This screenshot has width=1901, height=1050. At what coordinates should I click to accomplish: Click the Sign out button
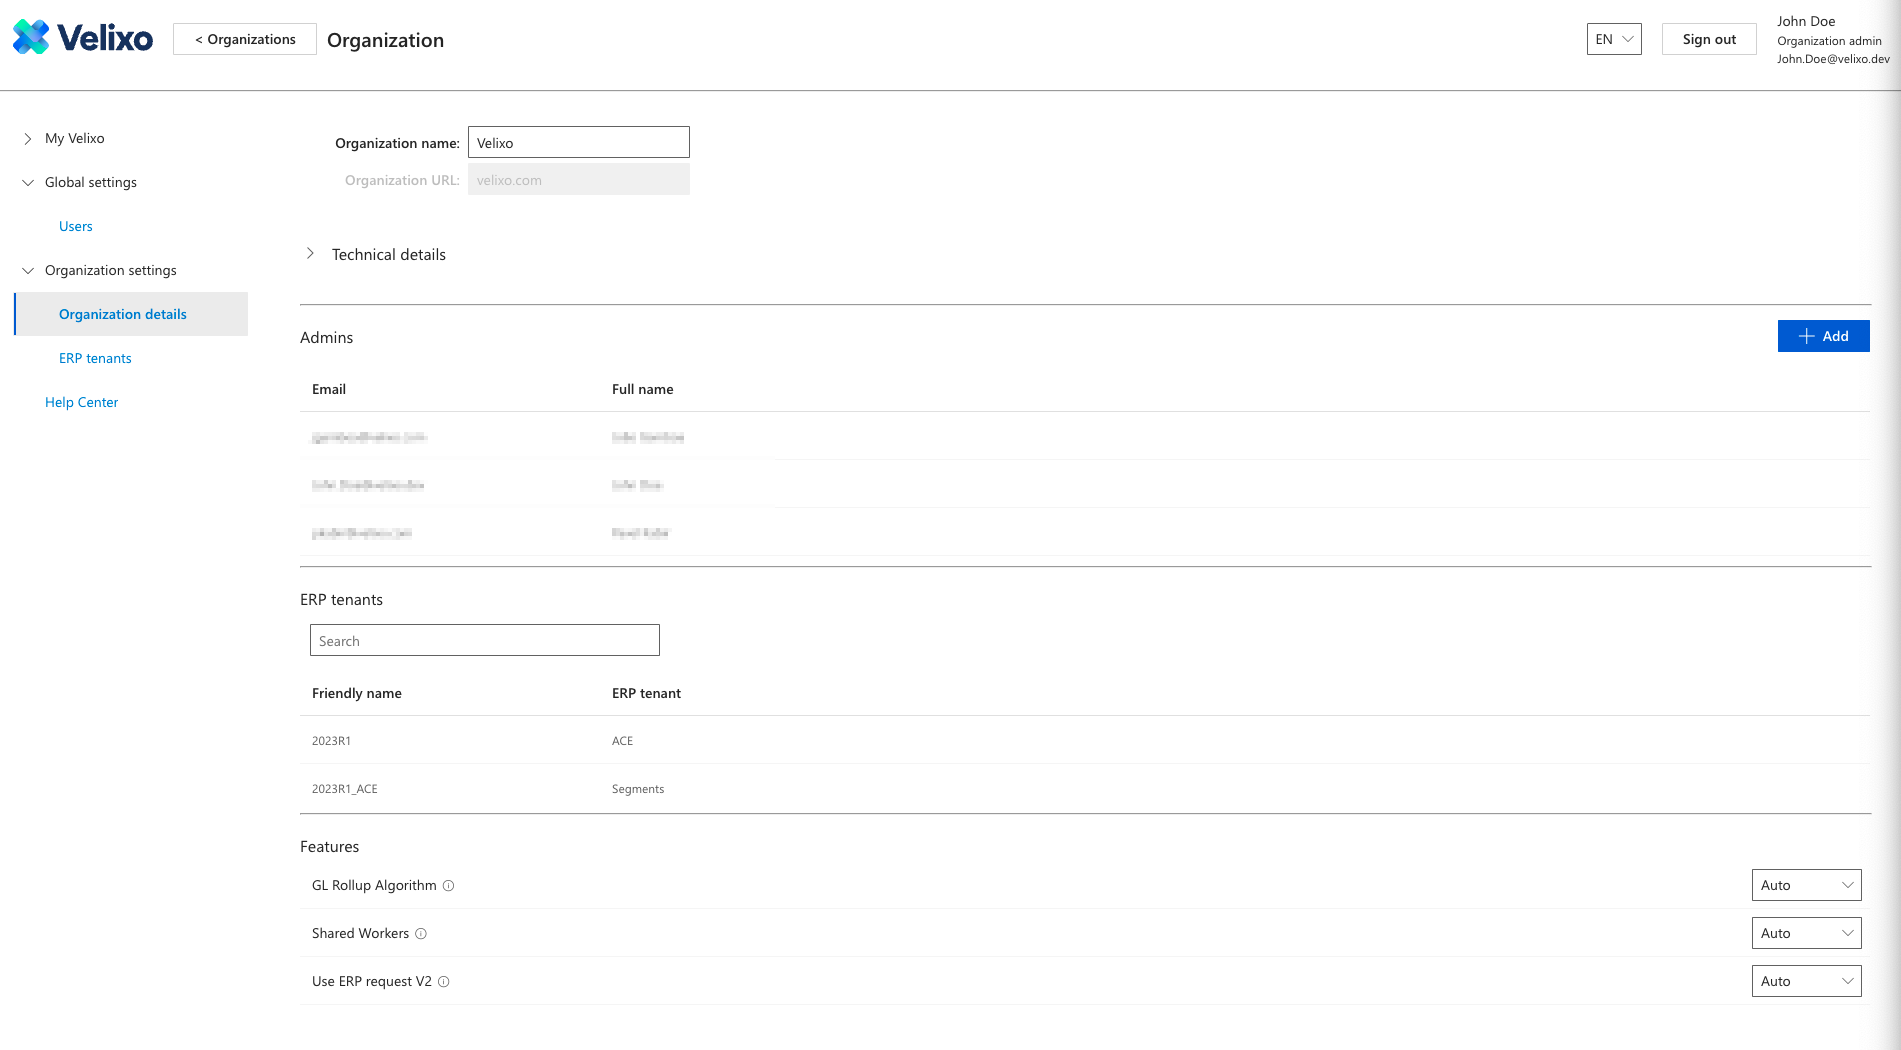(x=1708, y=39)
